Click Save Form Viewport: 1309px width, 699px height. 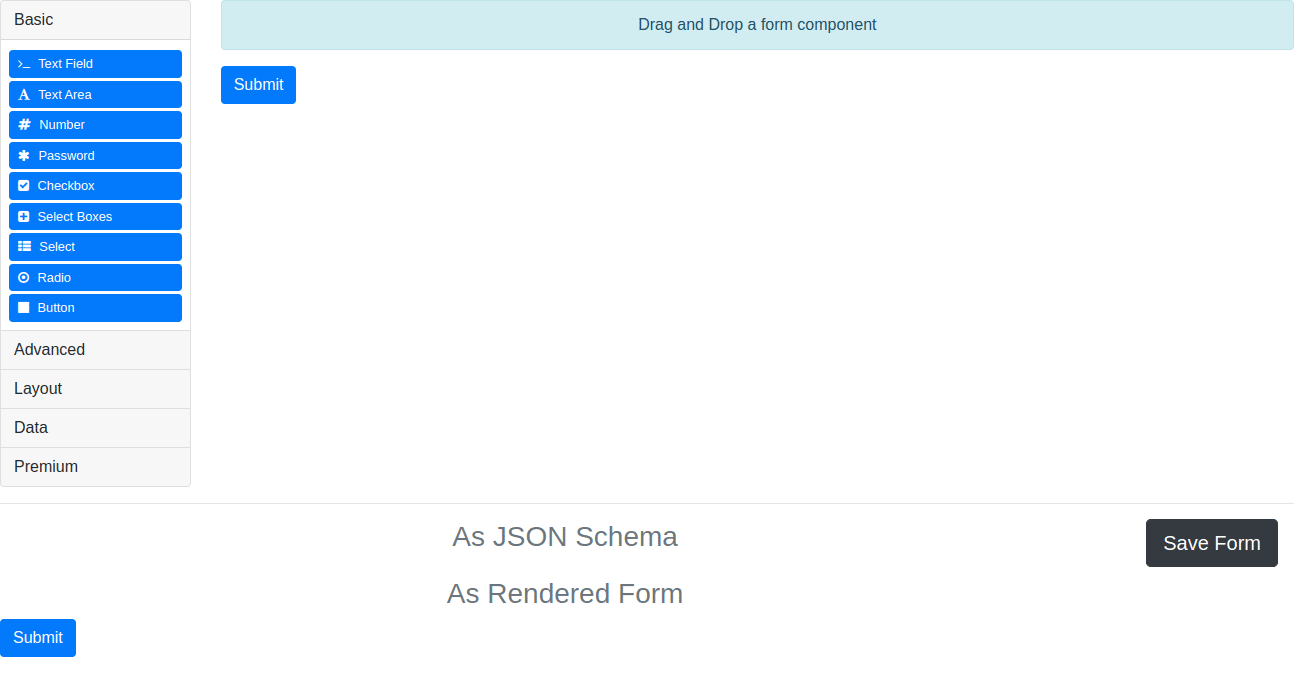1211,543
